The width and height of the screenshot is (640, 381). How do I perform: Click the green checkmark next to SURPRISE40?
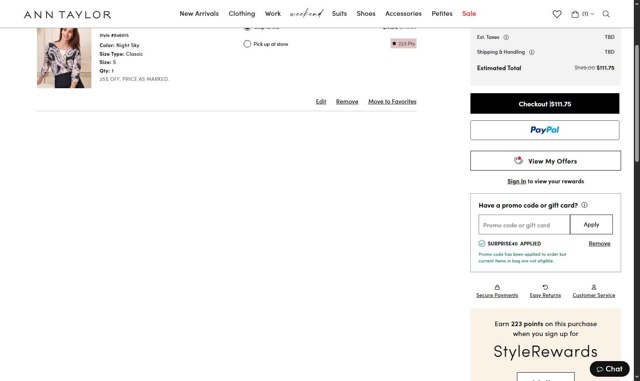pyautogui.click(x=482, y=243)
